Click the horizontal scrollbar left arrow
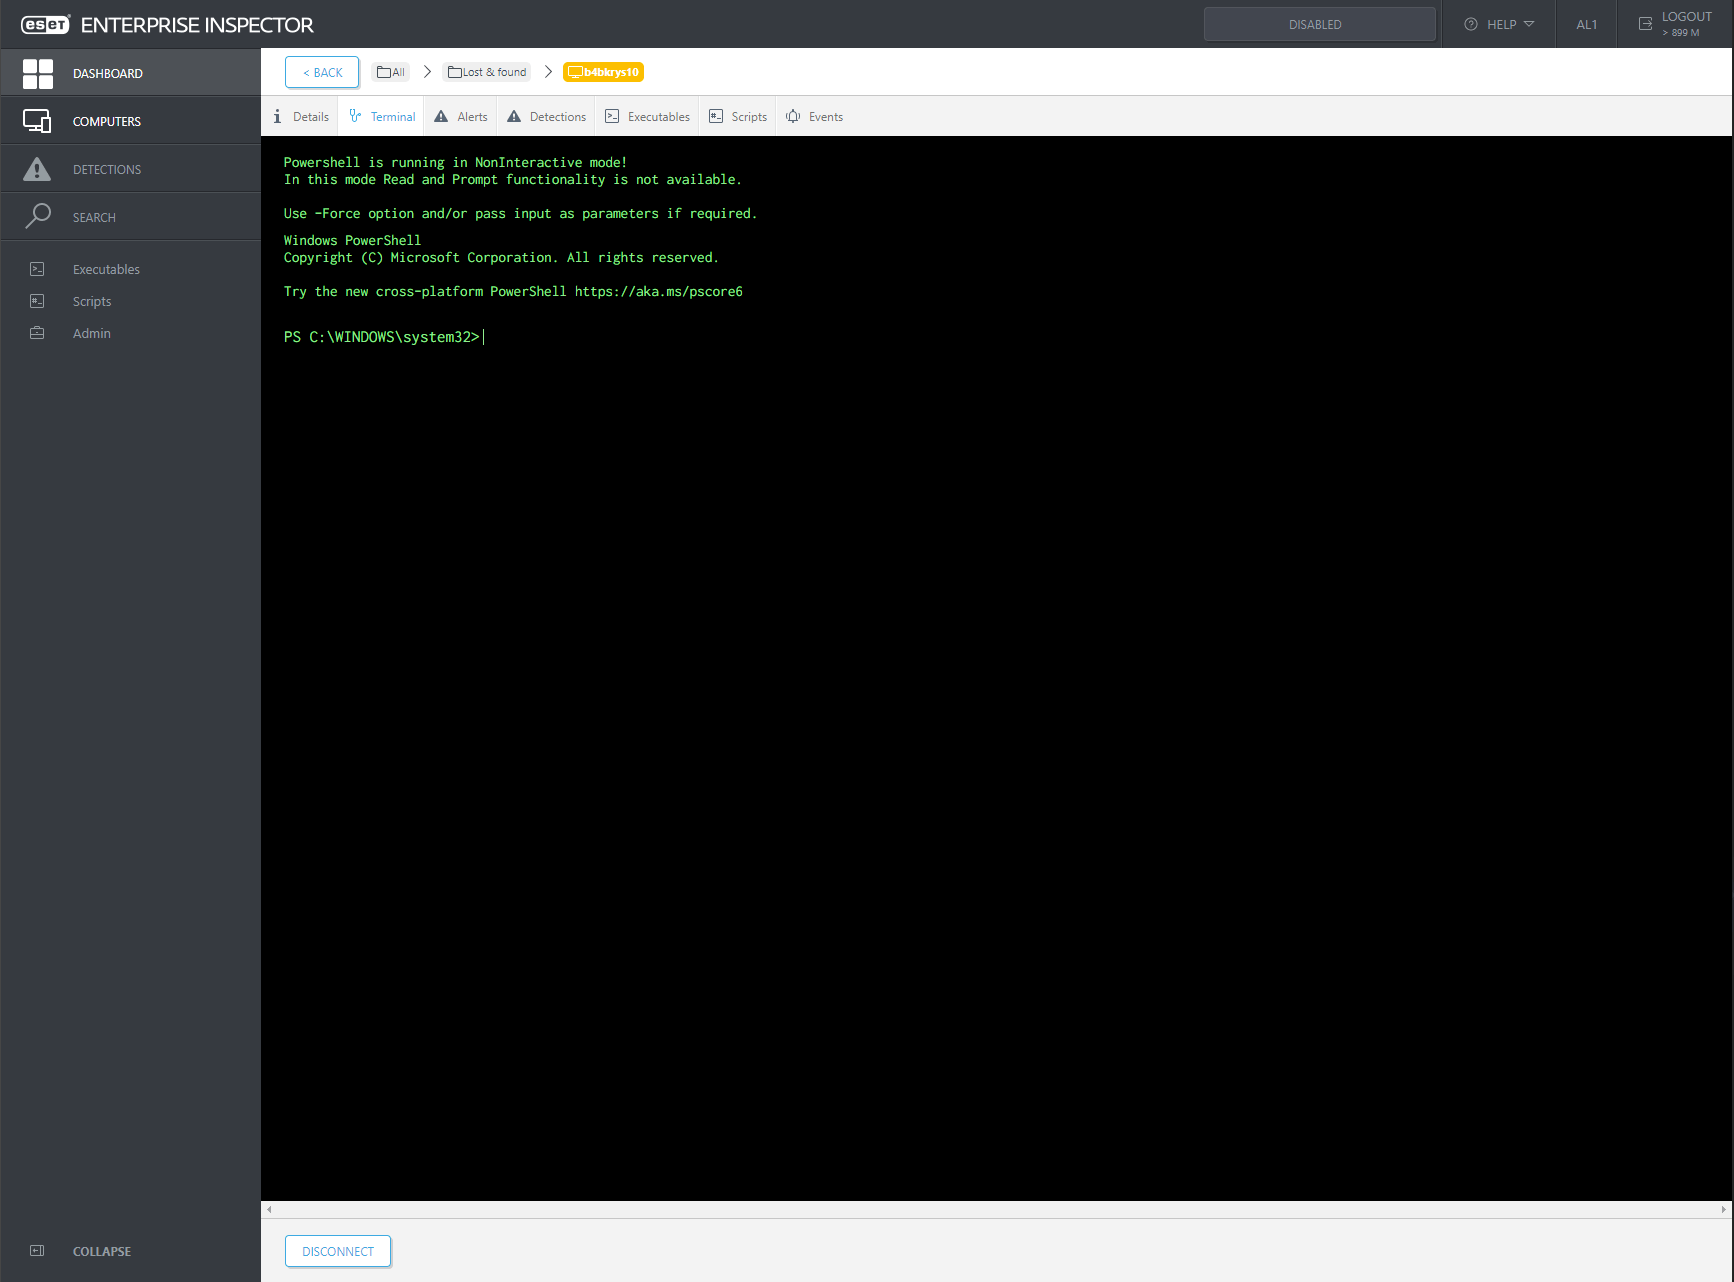This screenshot has height=1282, width=1734. click(269, 1209)
